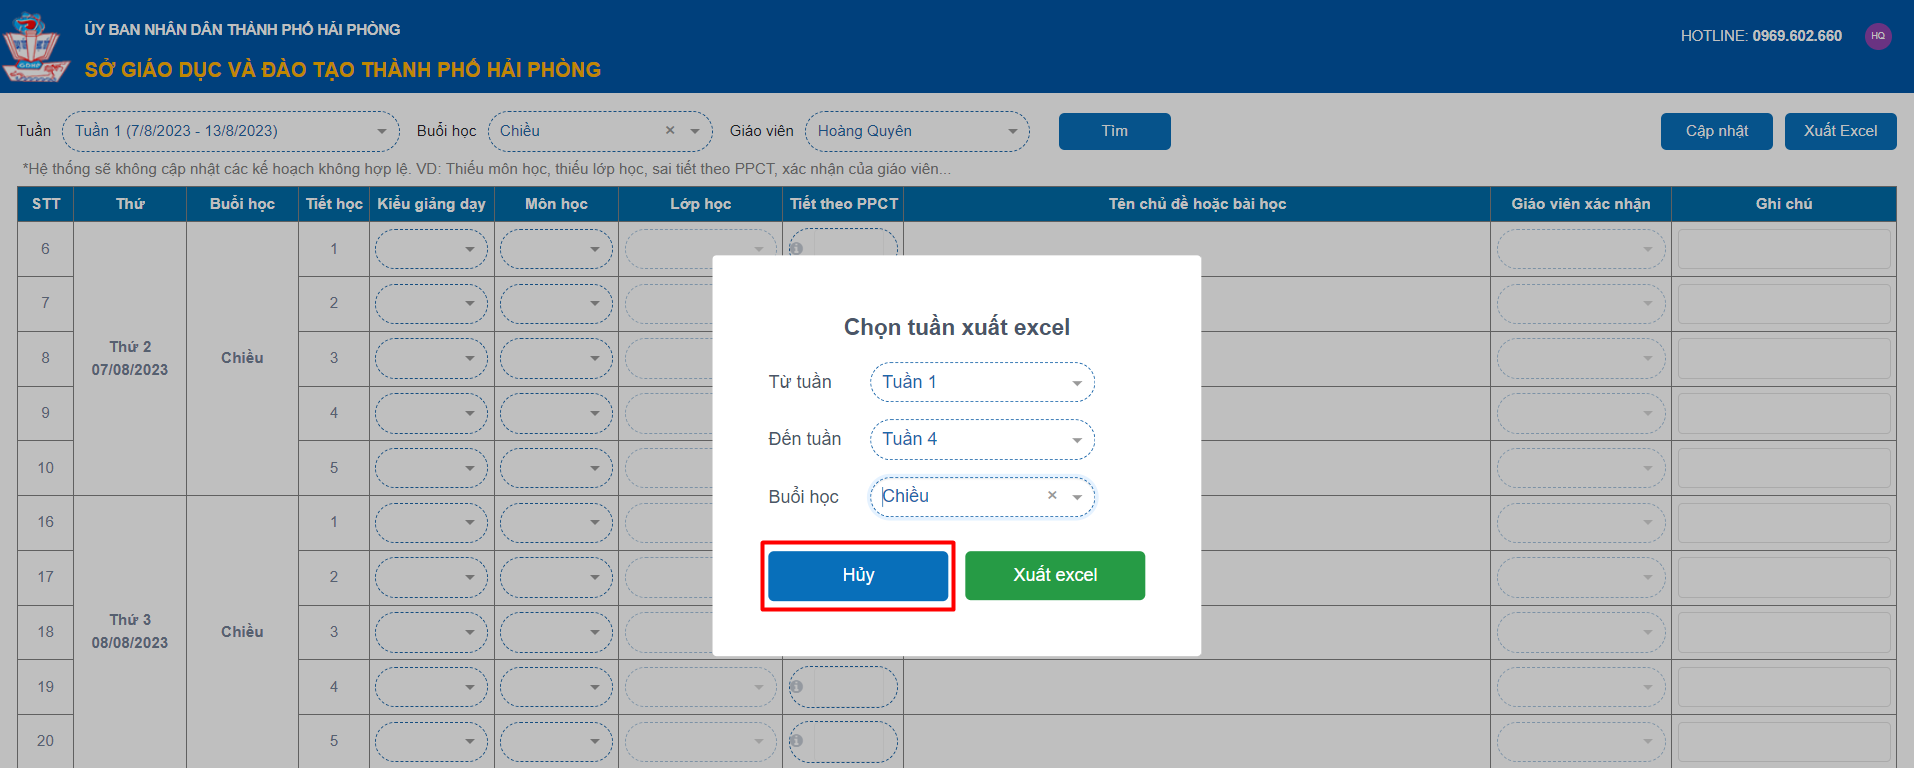Open the Buổi học dropdown arrow in the dialog
Viewport: 1914px width, 768px height.
tap(1077, 497)
